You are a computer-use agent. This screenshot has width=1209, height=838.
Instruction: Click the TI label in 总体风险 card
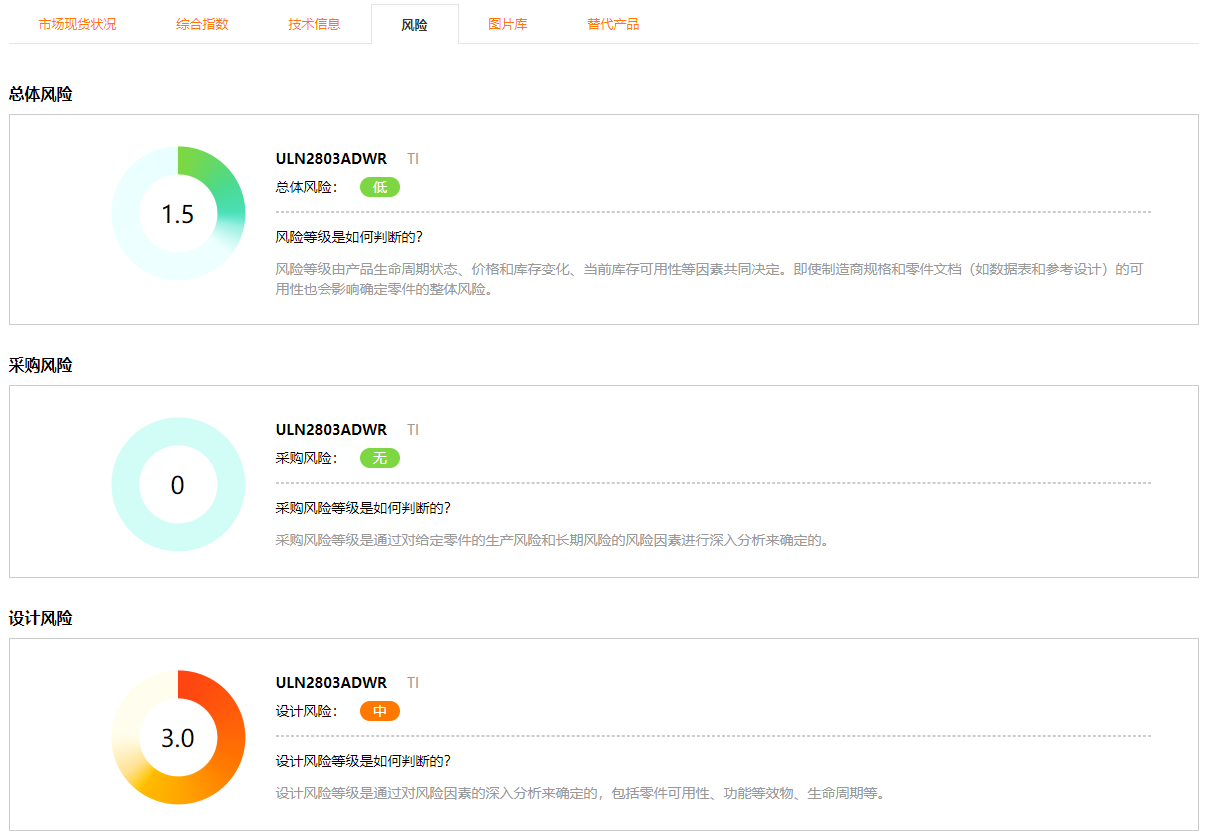tap(413, 159)
